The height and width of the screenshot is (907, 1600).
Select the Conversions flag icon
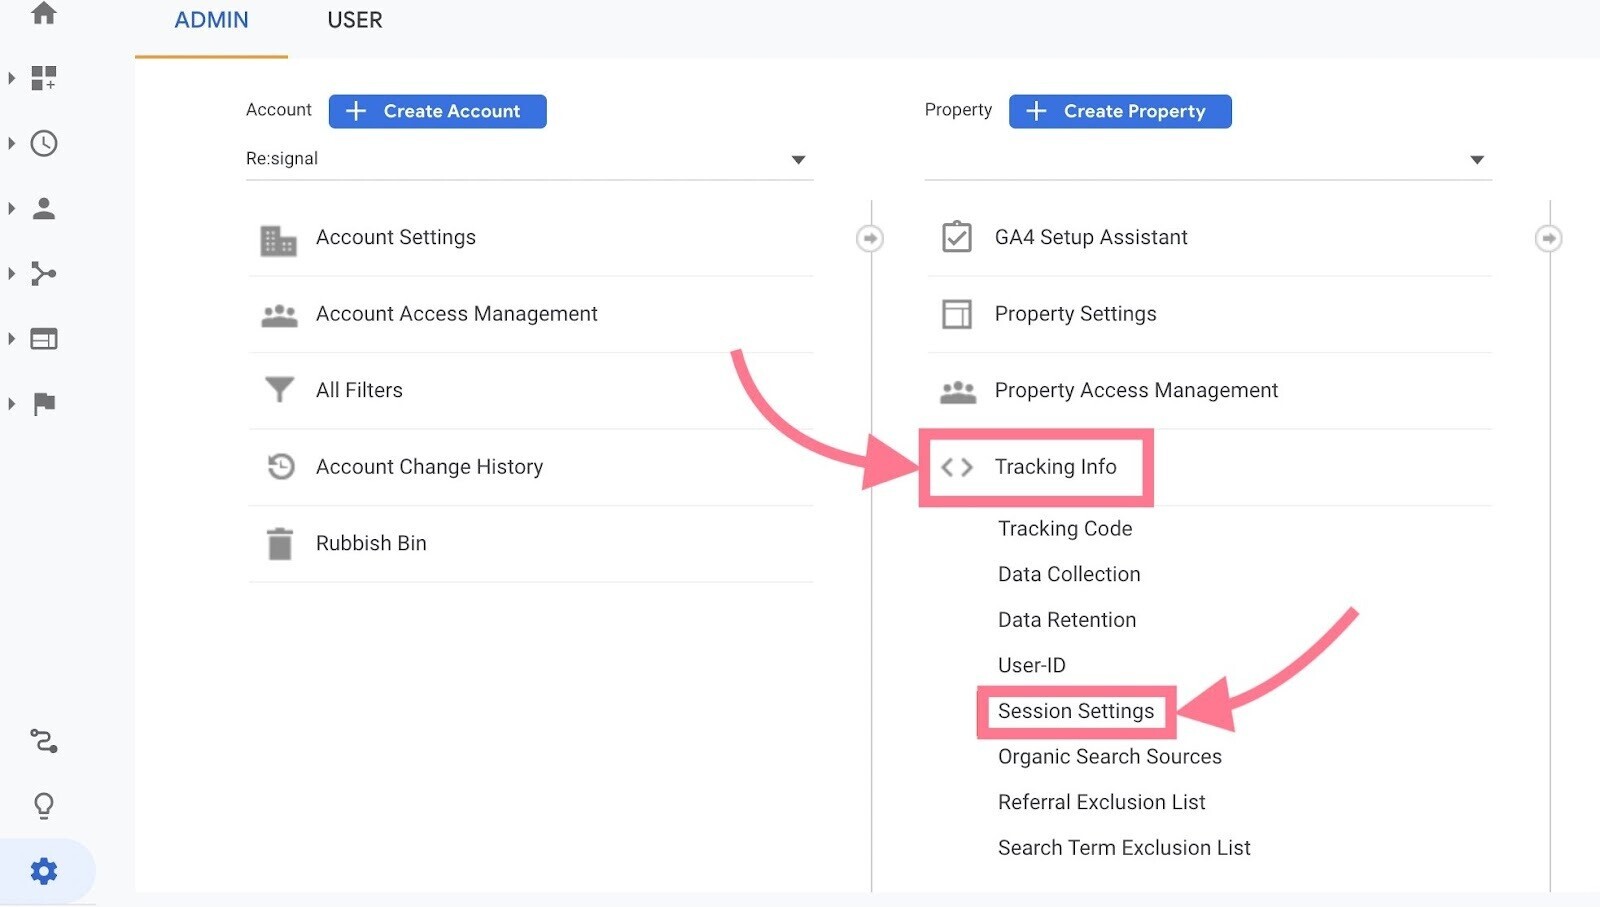coord(43,403)
